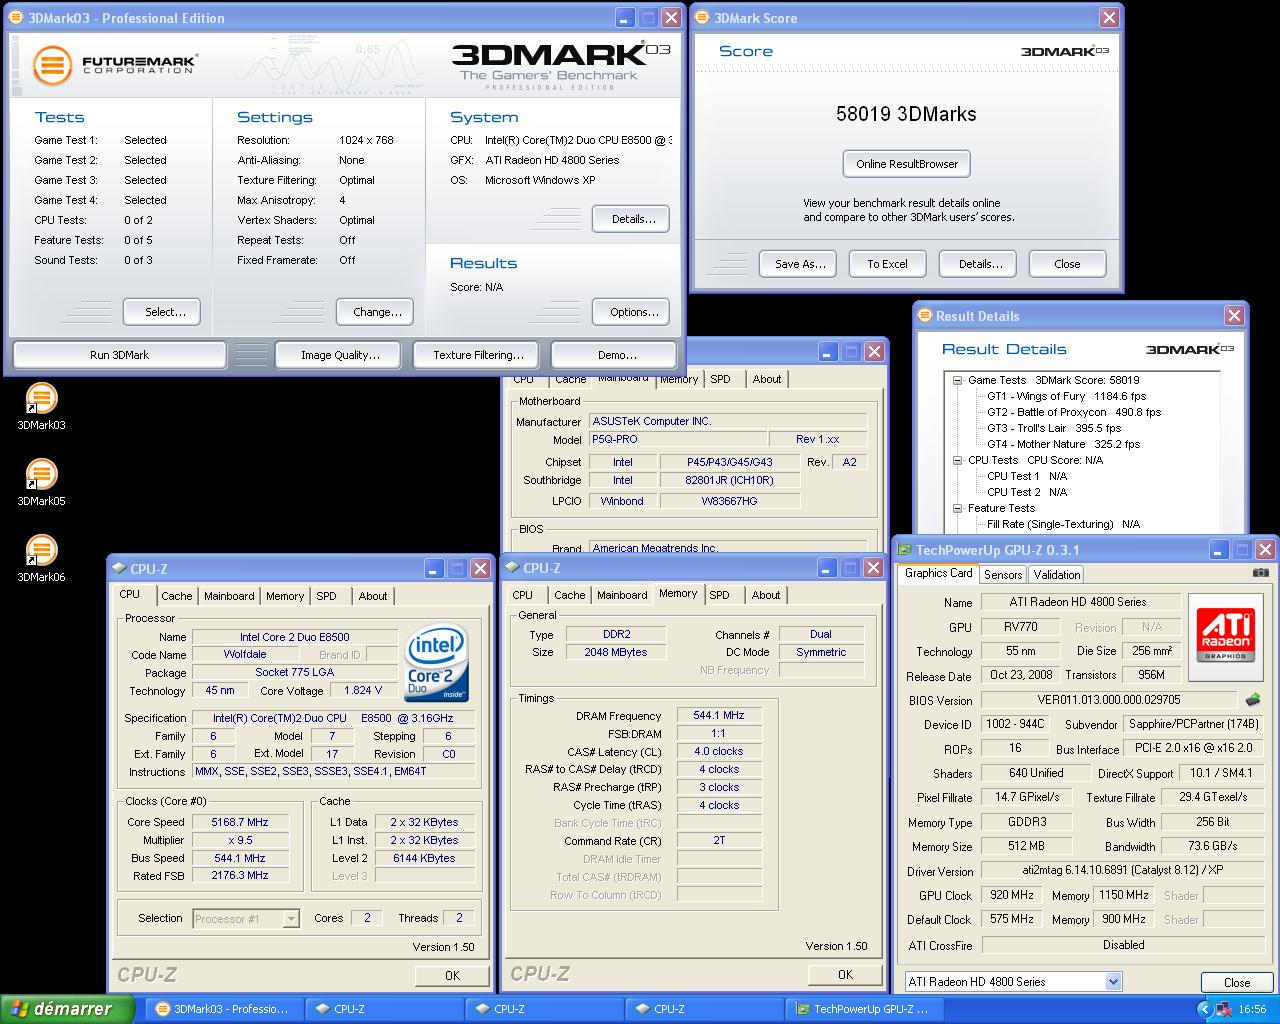
Task: Switch to TechPowerUp GPU-Z taskbar item
Action: (862, 1009)
